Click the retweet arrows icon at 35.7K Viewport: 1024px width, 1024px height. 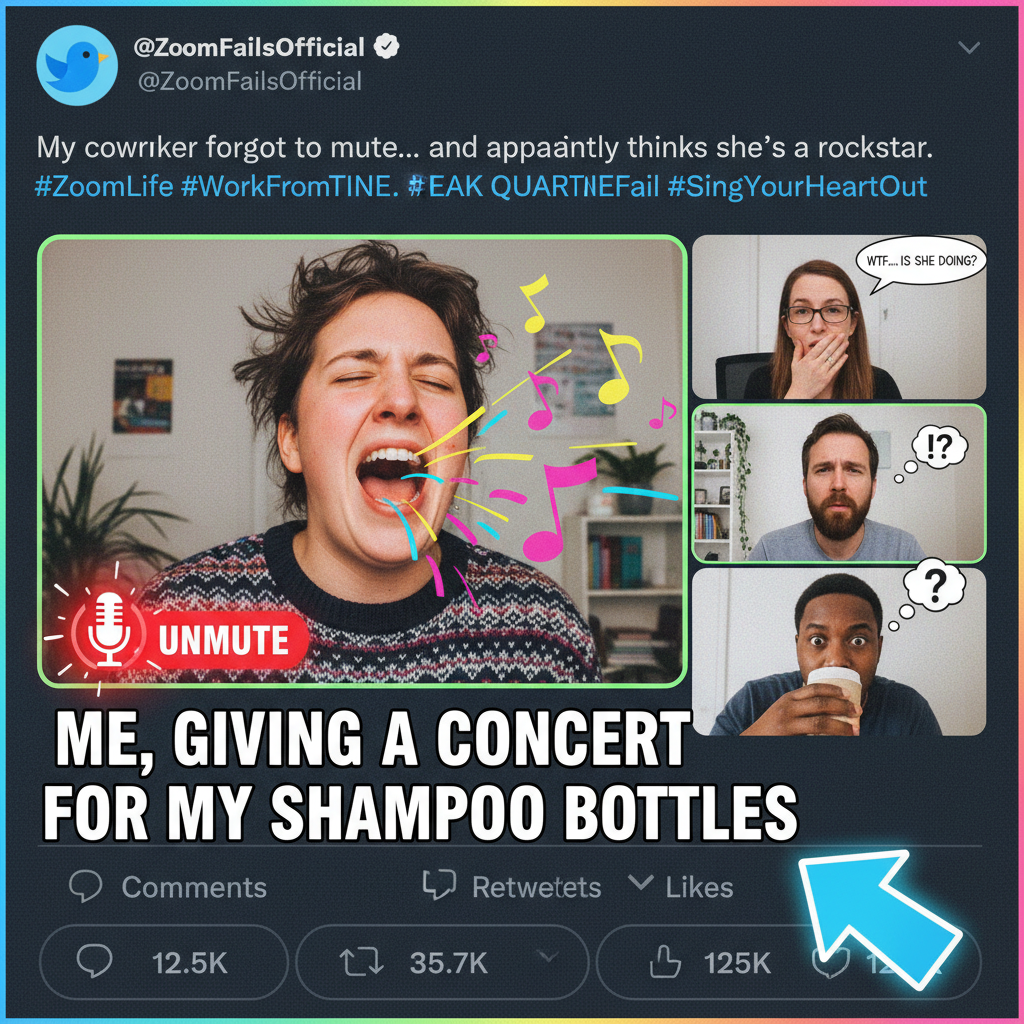pyautogui.click(x=361, y=963)
